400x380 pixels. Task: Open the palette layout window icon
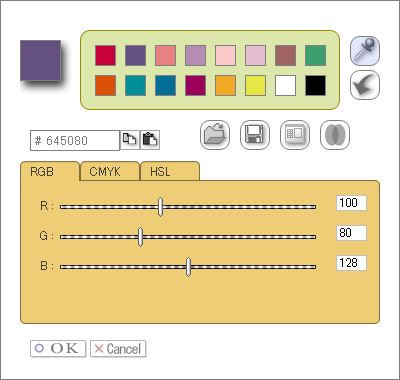coord(295,135)
